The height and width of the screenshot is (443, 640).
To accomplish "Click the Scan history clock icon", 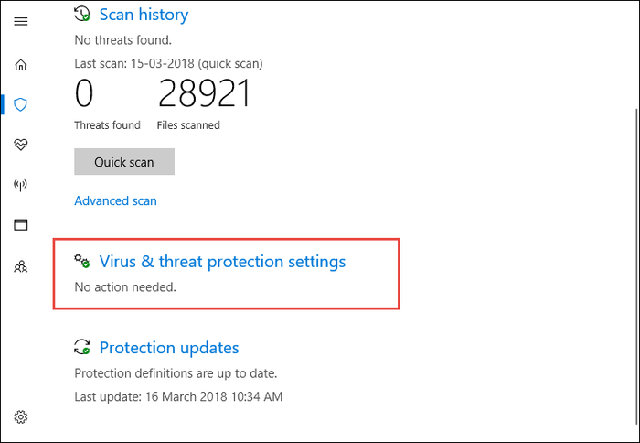I will (x=83, y=15).
